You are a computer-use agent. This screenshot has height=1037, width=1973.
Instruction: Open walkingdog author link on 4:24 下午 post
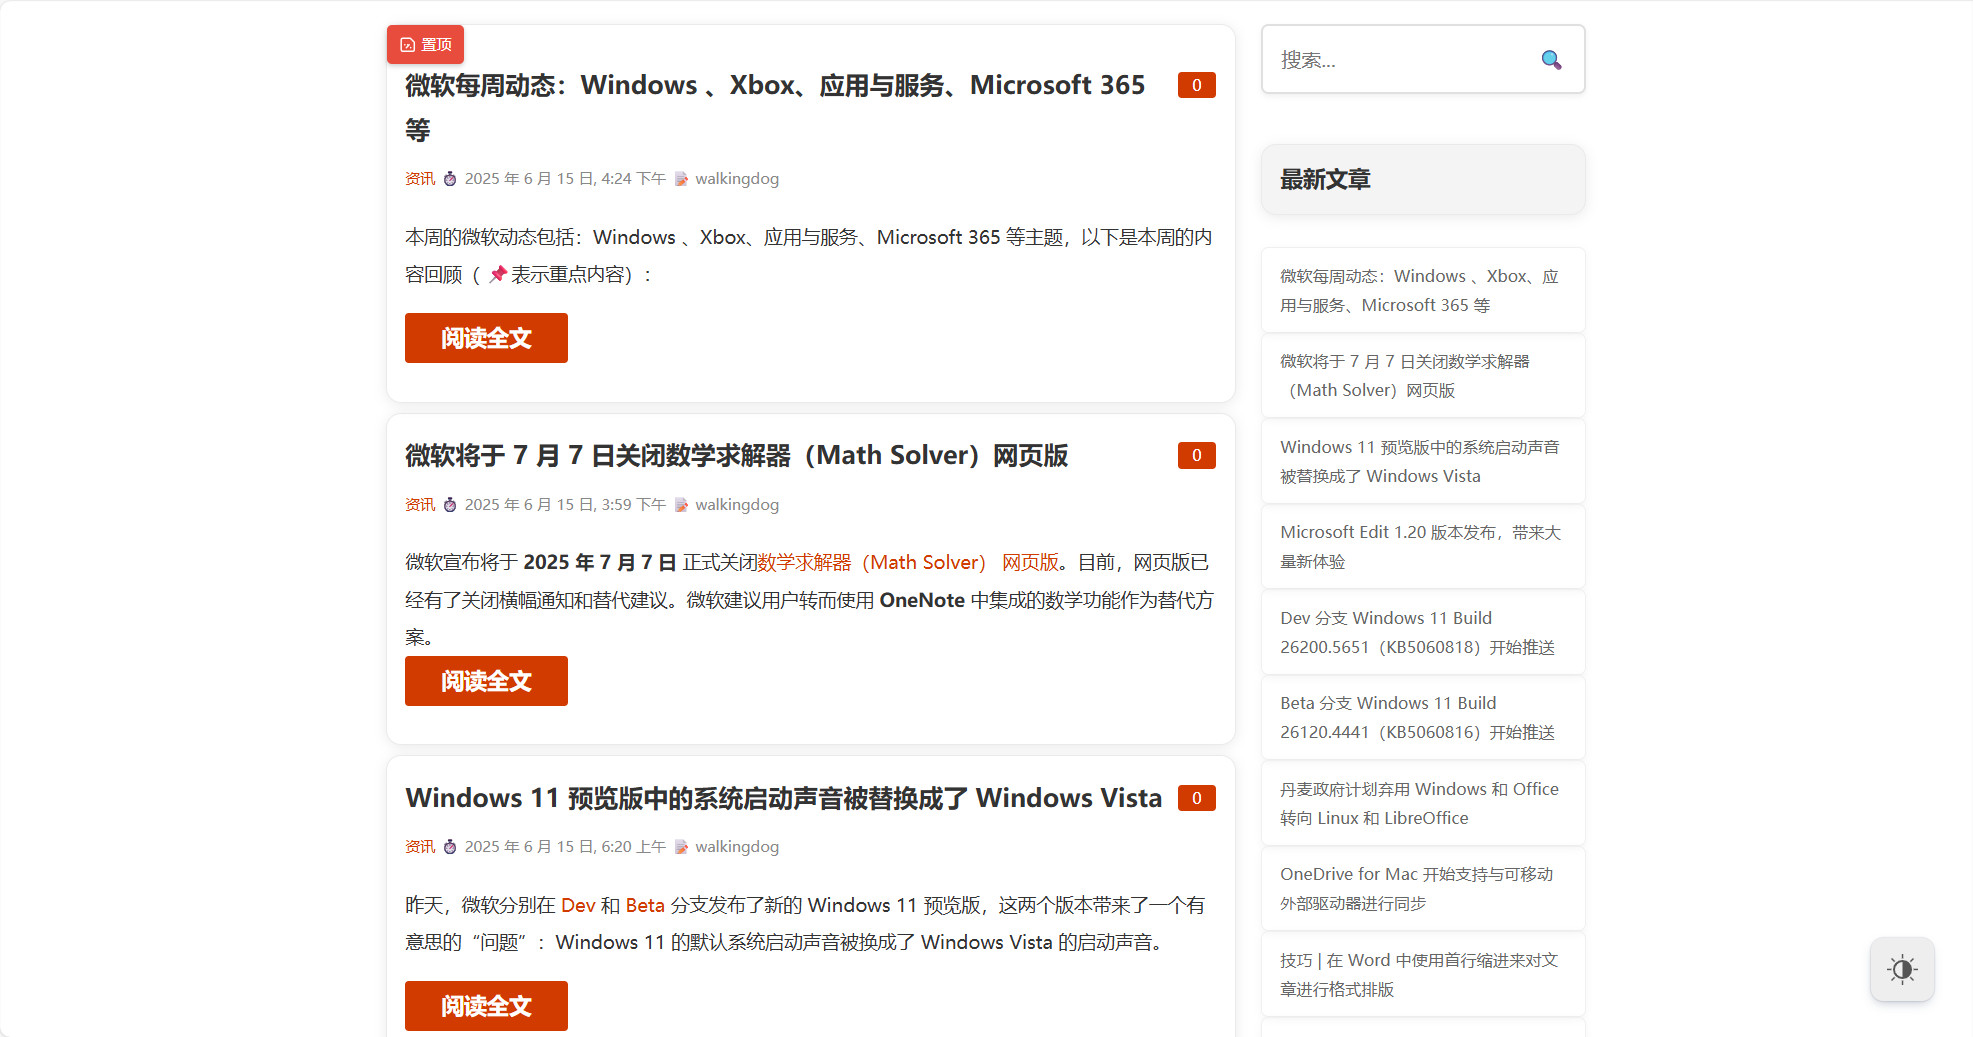[x=737, y=179]
